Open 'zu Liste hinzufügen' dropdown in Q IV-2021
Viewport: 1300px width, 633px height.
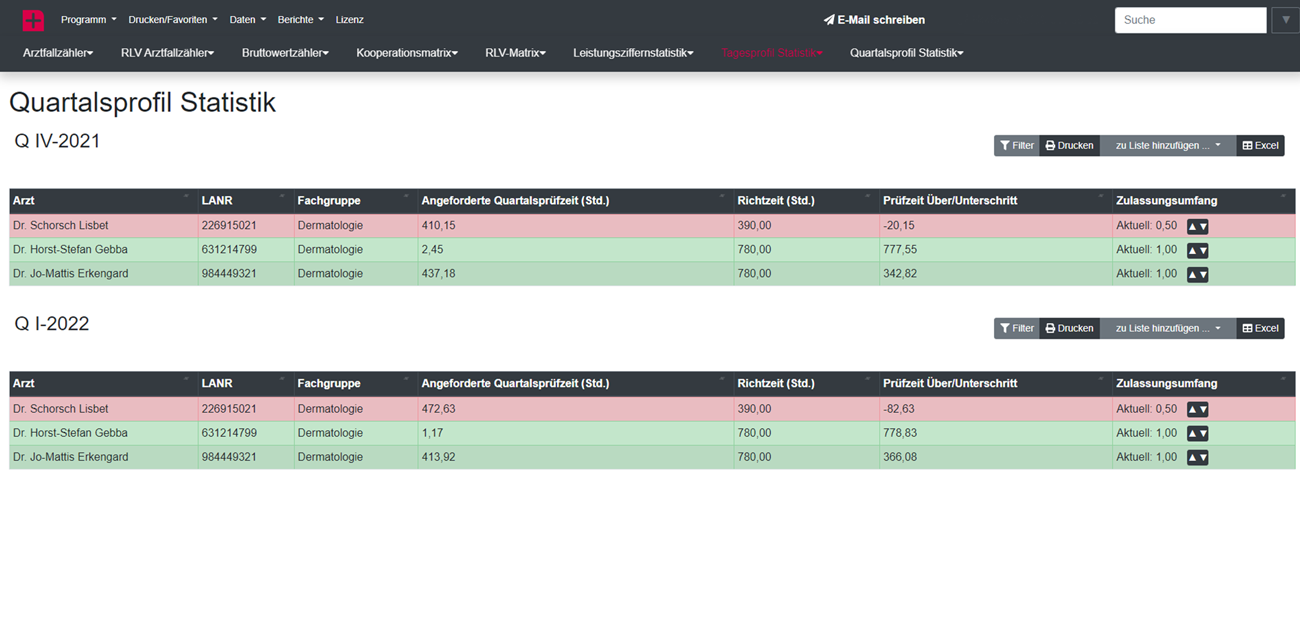1167,146
